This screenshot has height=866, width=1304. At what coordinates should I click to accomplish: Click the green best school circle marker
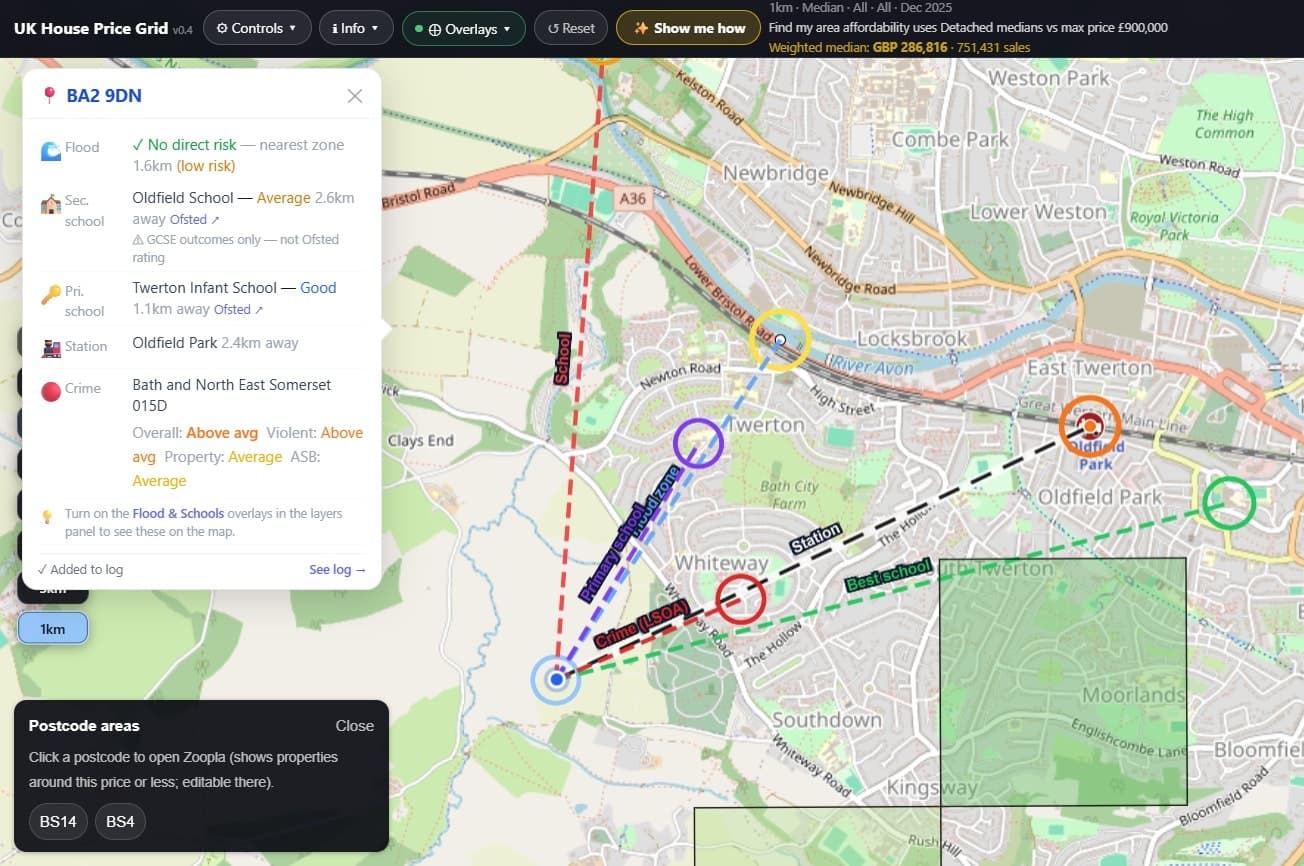coord(1228,503)
